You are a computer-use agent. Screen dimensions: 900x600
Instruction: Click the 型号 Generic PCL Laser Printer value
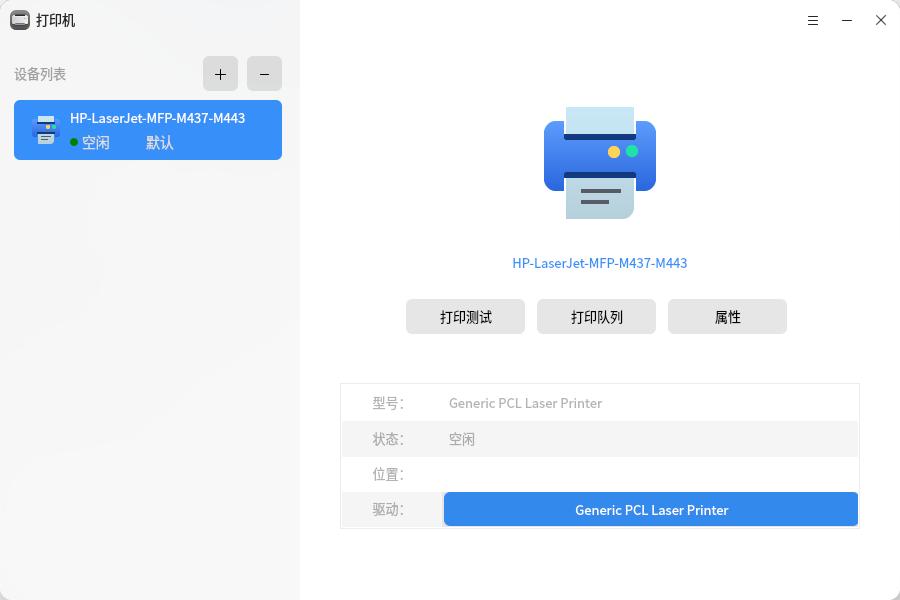click(x=525, y=403)
